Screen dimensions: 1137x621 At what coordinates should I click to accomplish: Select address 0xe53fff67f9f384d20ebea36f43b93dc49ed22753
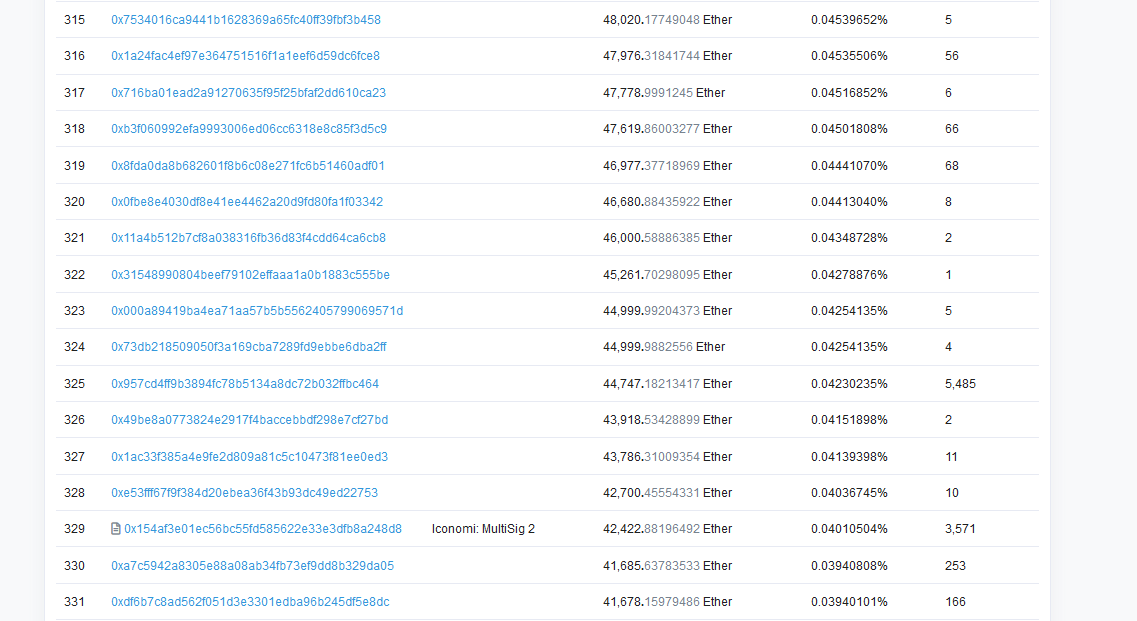(x=244, y=493)
